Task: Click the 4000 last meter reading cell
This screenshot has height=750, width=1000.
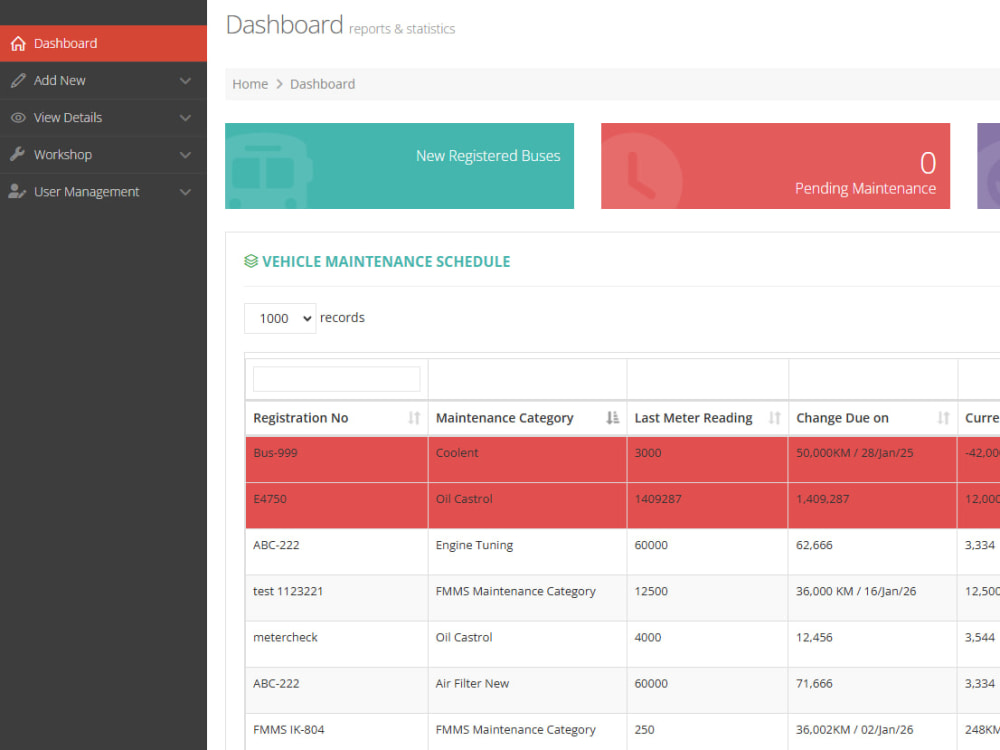Action: point(708,643)
